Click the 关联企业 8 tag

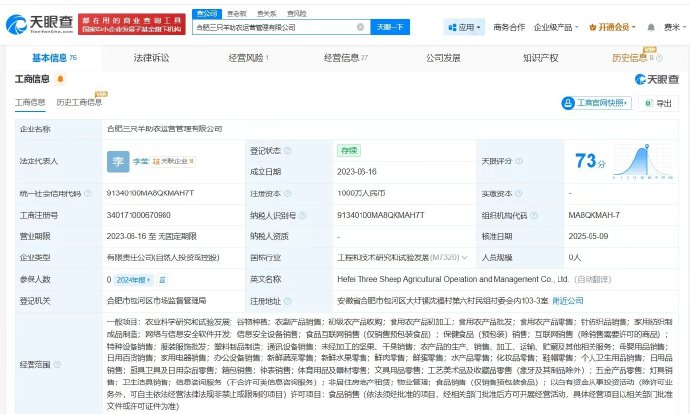173,161
